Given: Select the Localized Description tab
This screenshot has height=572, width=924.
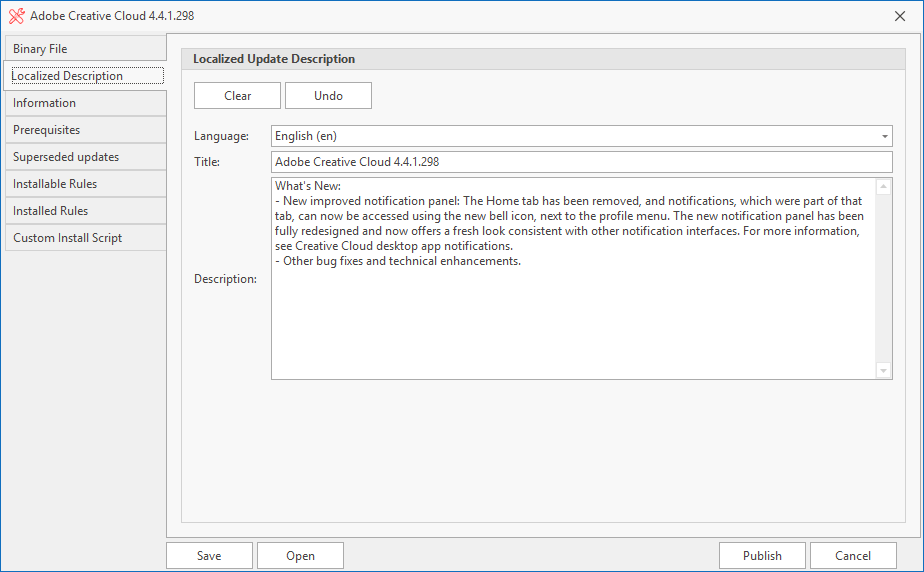Looking at the screenshot, I should tap(85, 75).
